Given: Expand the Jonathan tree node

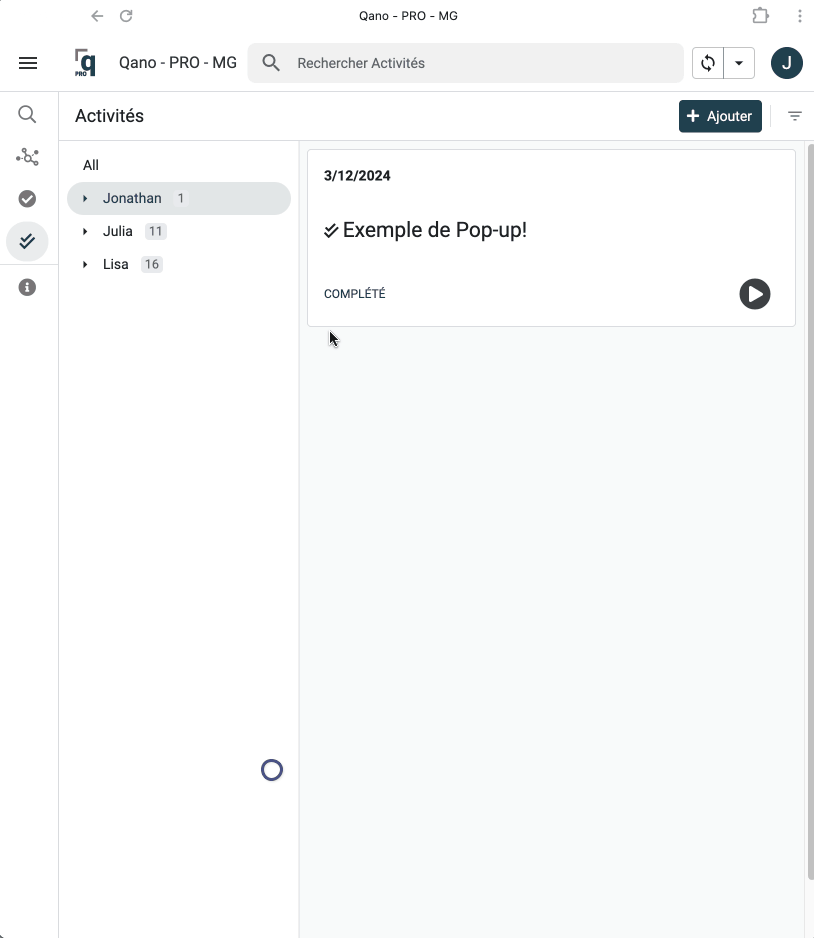Looking at the screenshot, I should tap(86, 199).
